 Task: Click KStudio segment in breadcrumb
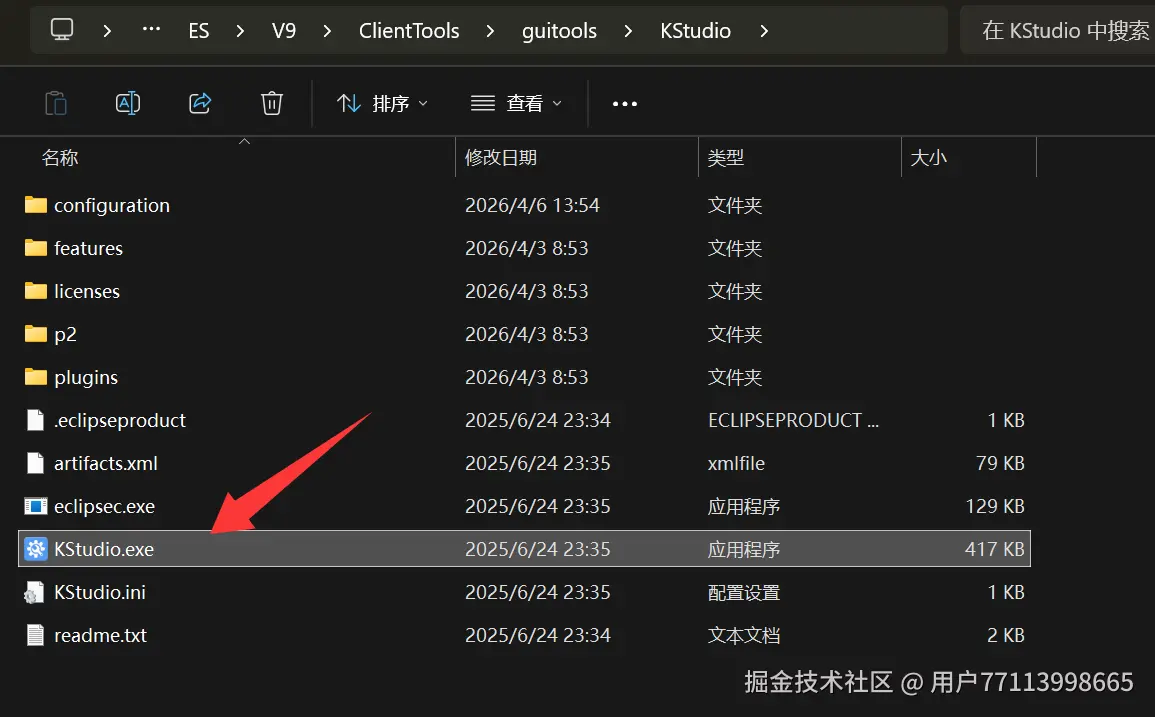pyautogui.click(x=695, y=31)
